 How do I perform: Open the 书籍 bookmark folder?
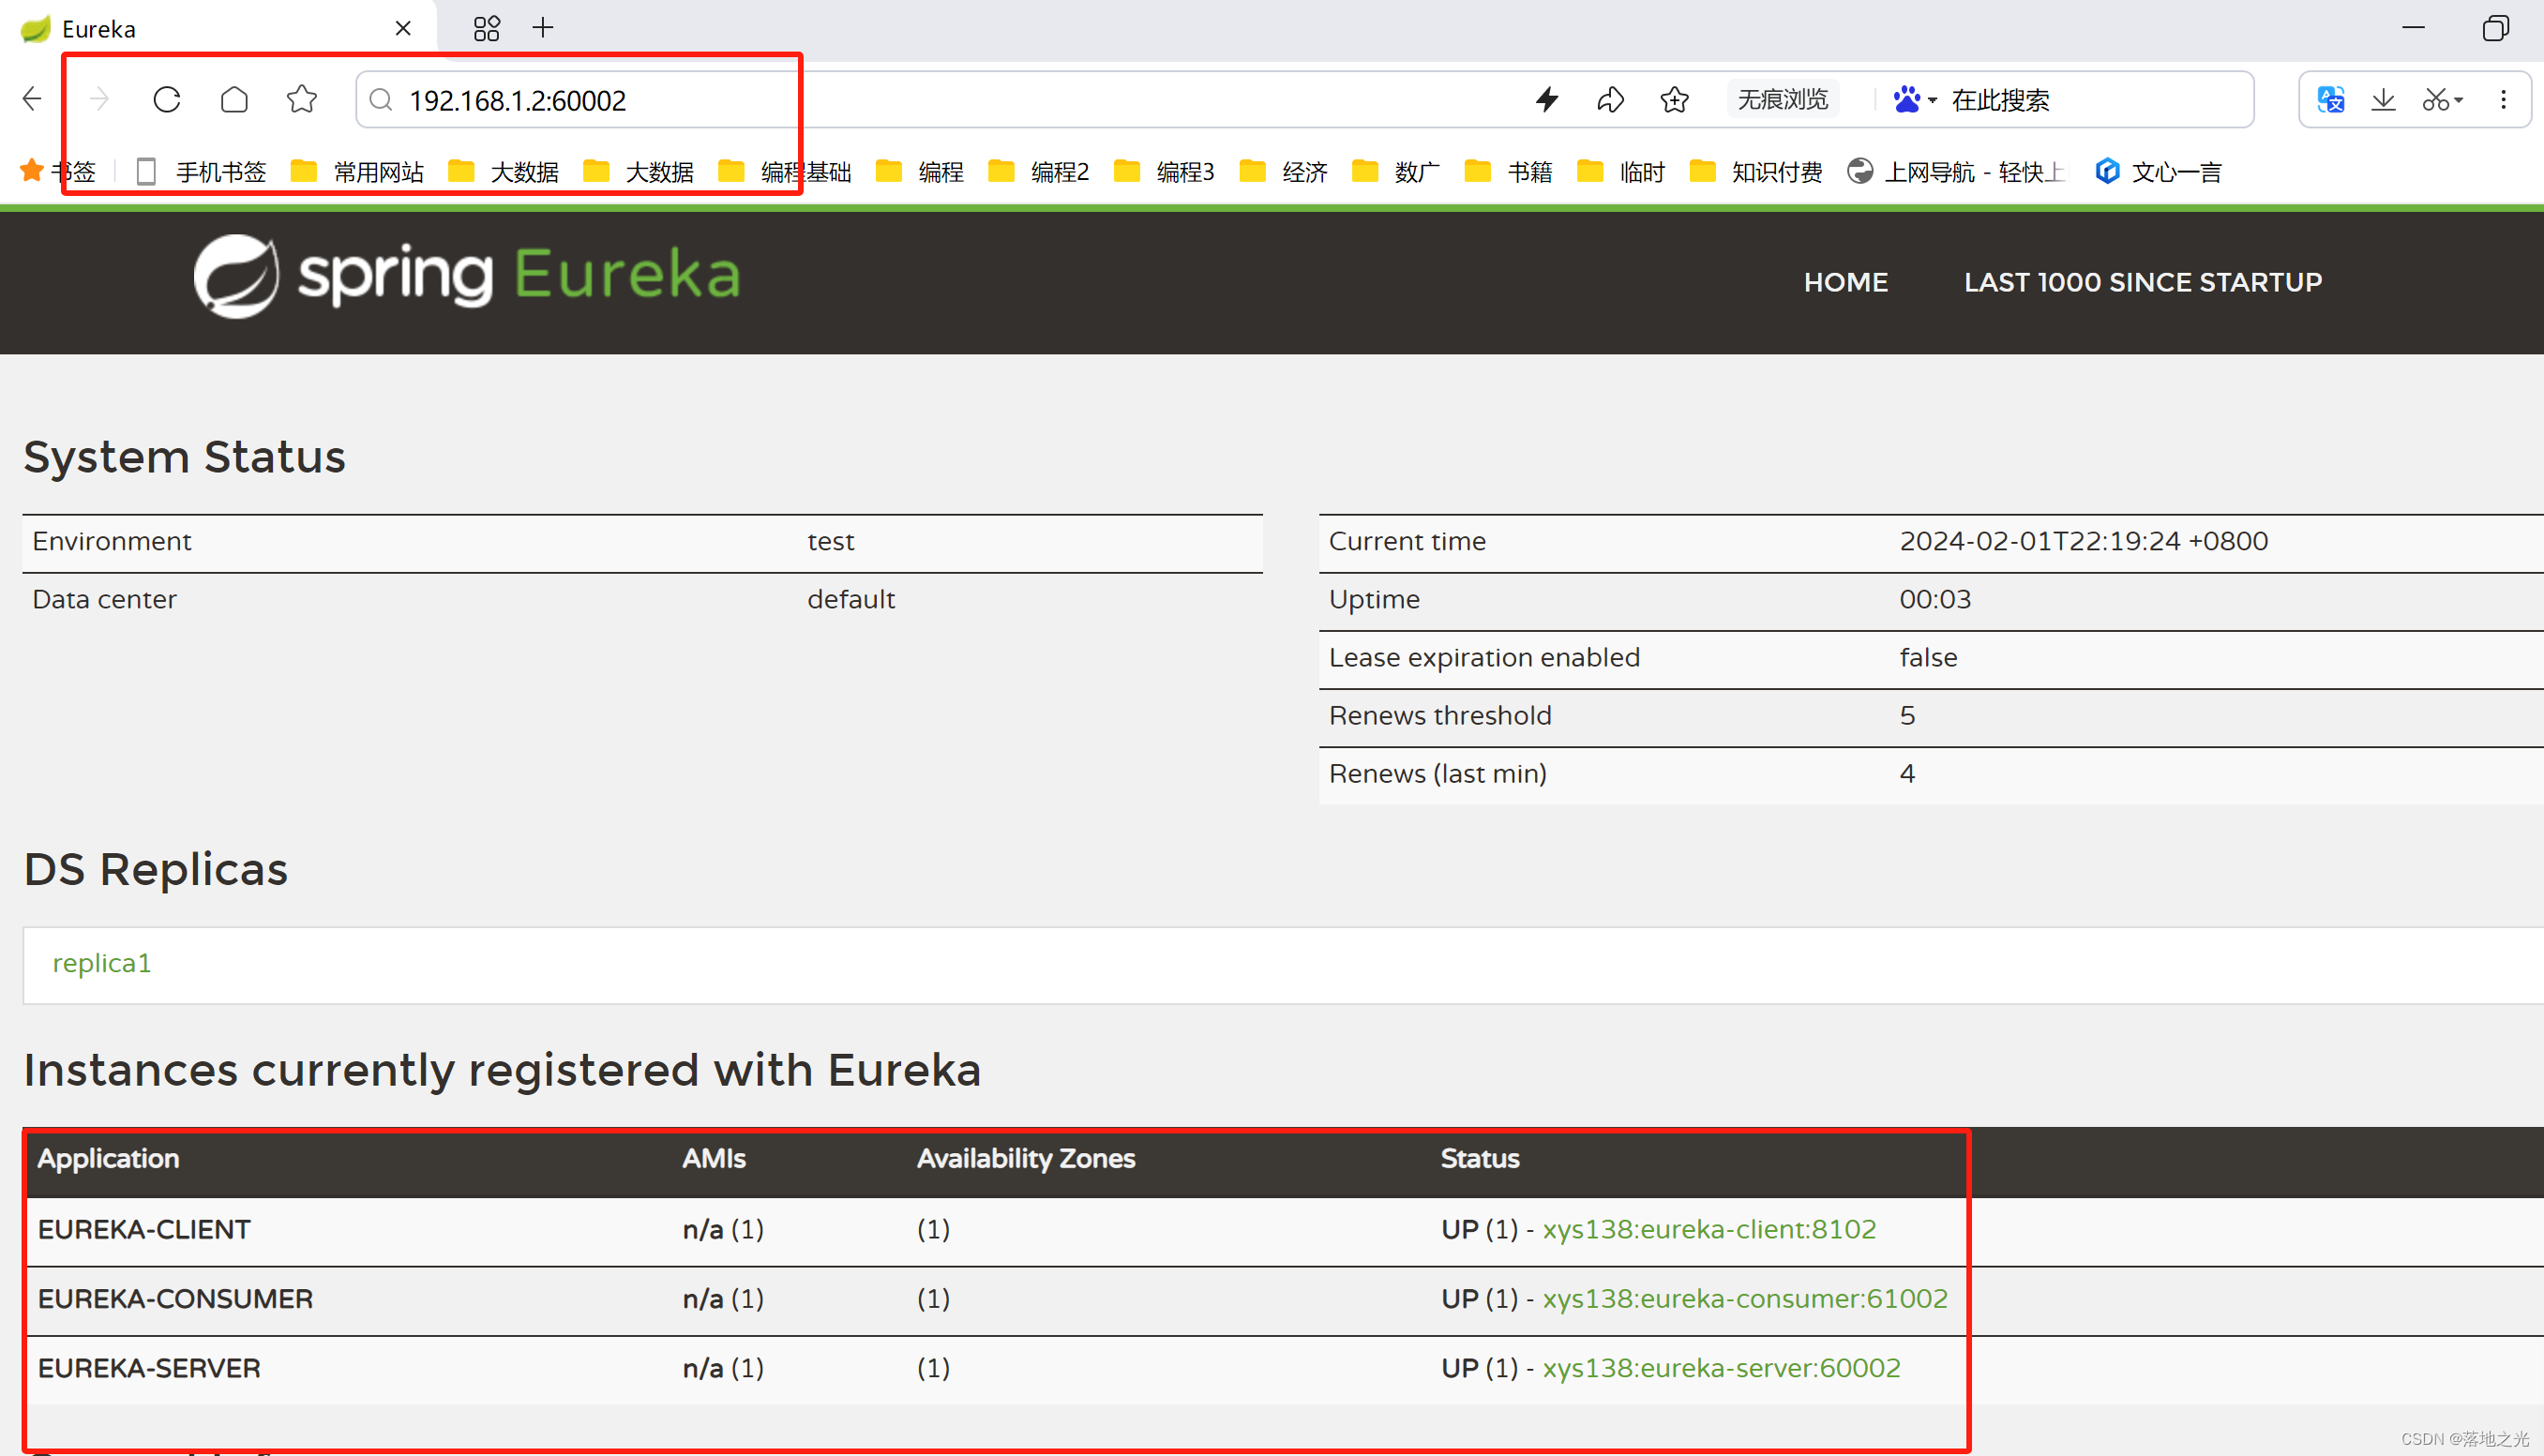1508,171
